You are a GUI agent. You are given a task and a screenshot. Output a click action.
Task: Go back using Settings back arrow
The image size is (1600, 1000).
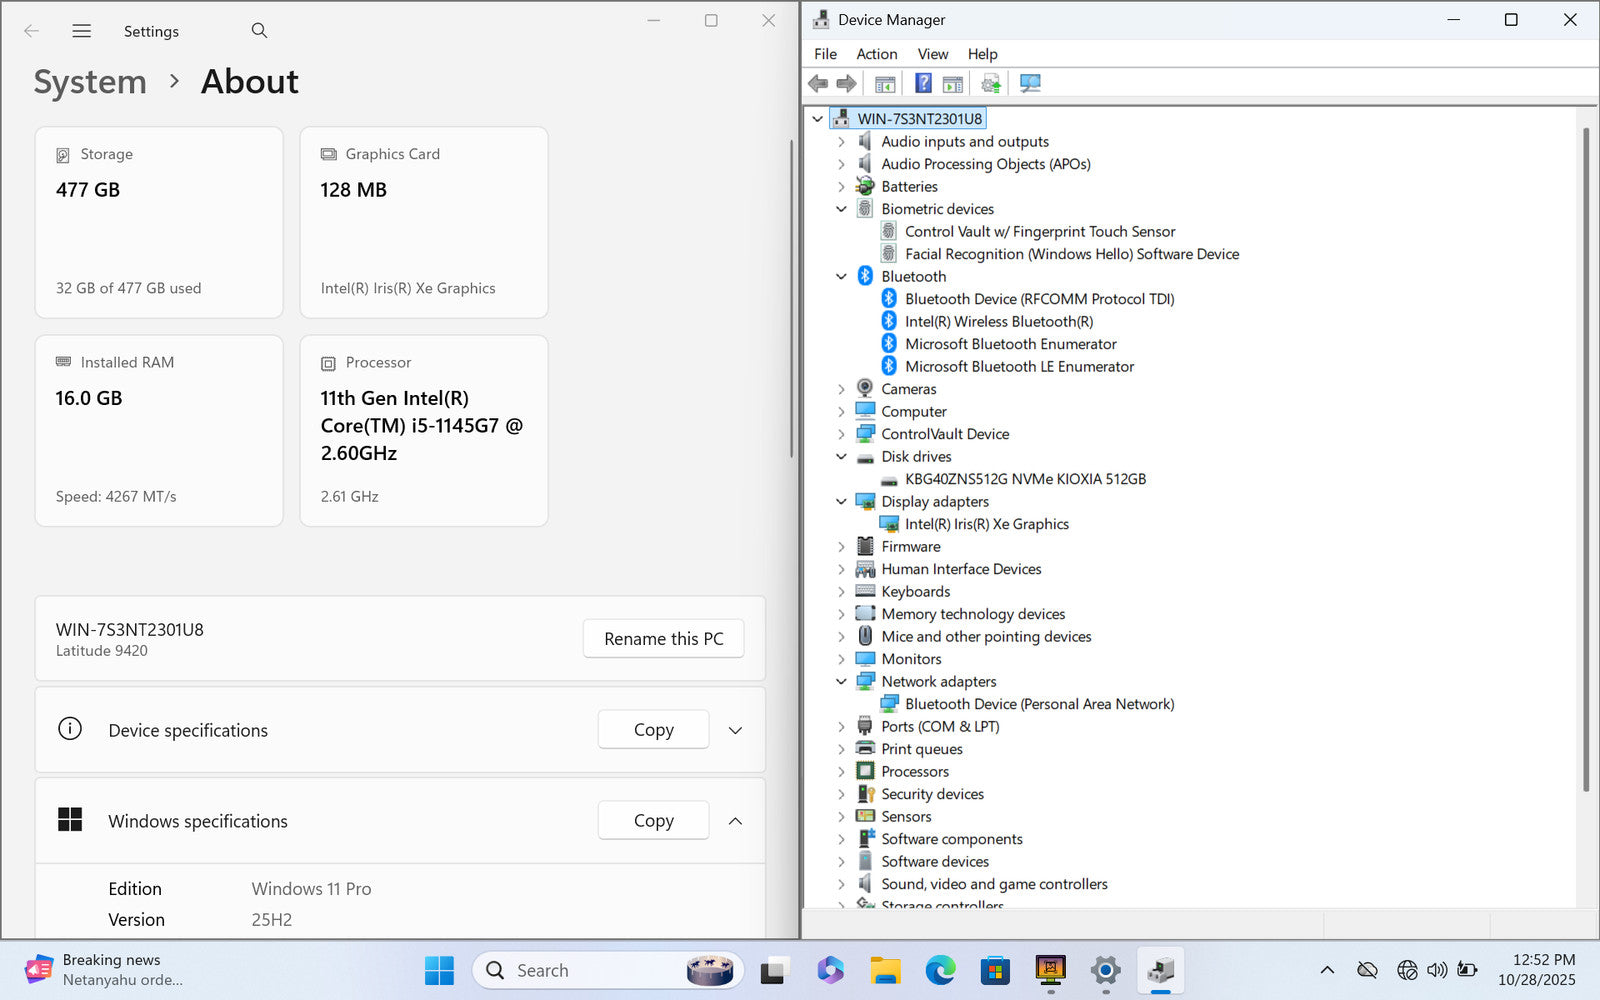pyautogui.click(x=31, y=31)
